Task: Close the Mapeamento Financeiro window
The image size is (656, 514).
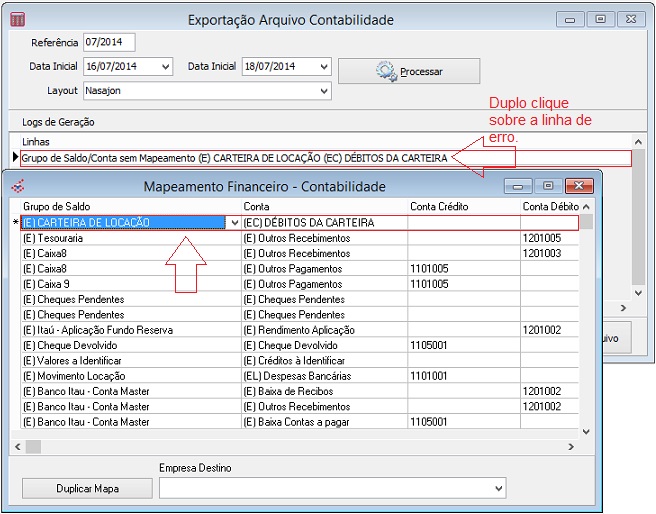Action: [579, 186]
